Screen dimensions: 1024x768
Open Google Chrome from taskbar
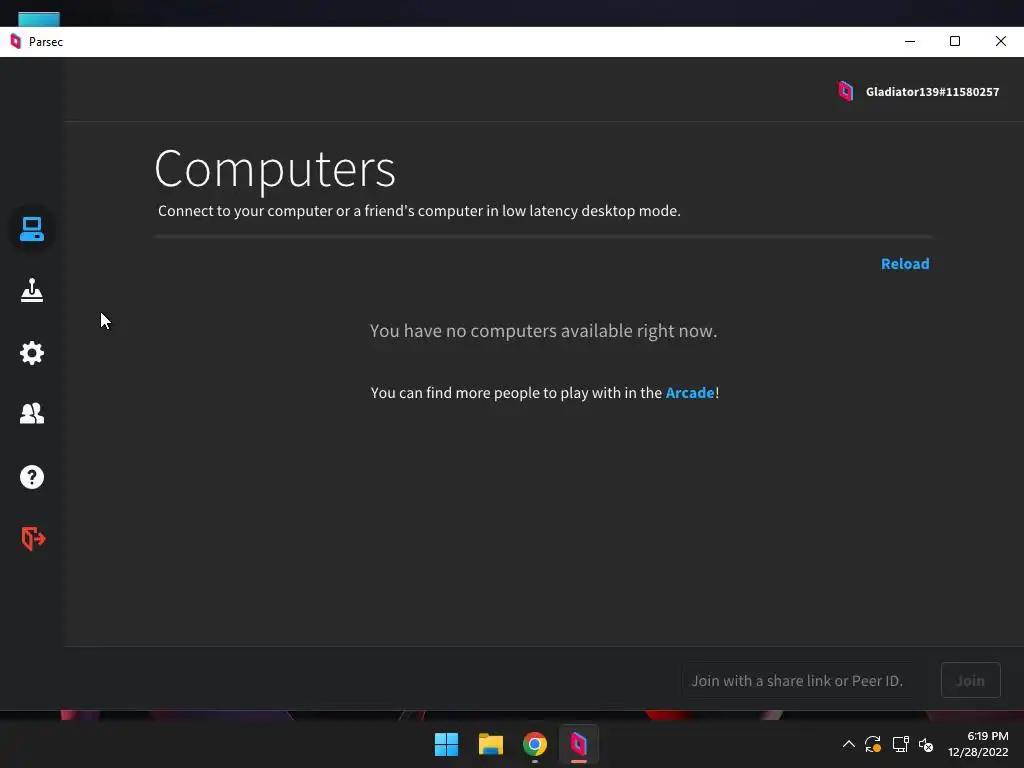535,744
